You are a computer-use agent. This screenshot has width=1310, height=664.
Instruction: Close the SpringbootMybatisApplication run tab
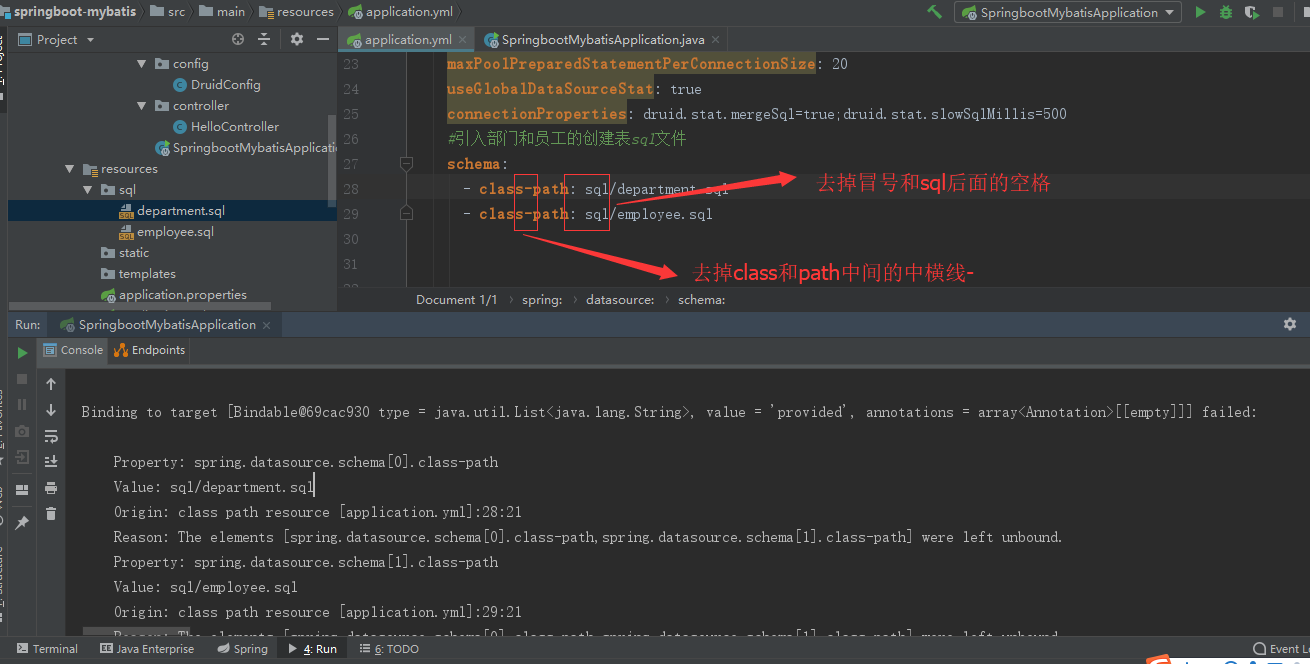coord(267,325)
